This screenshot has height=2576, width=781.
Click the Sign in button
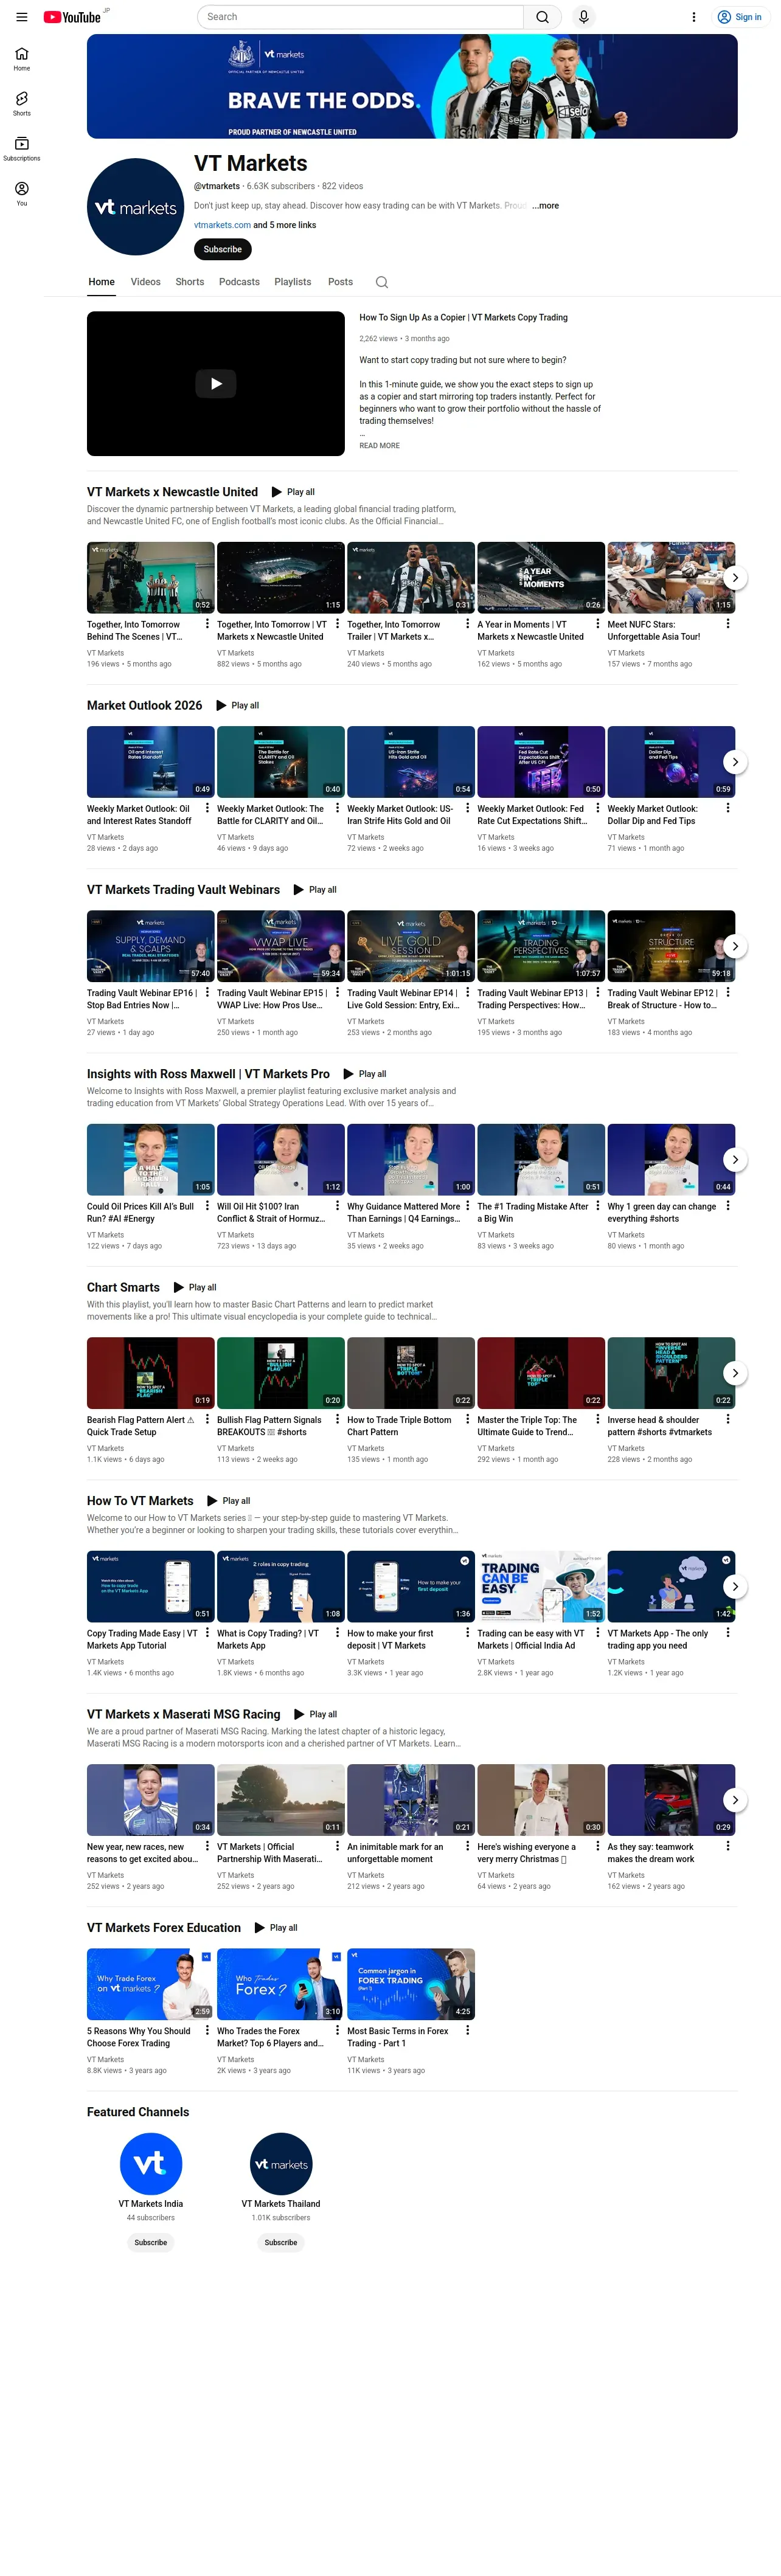(739, 17)
